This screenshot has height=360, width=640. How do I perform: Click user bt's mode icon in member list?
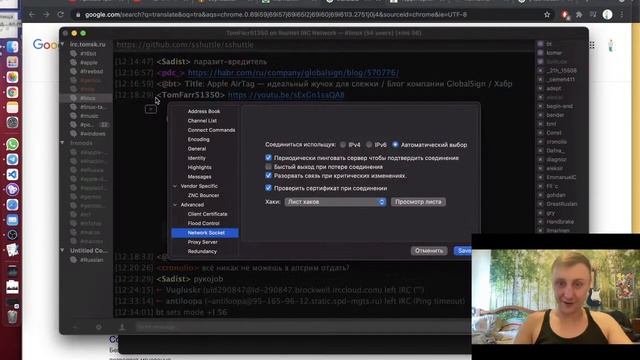(x=540, y=44)
